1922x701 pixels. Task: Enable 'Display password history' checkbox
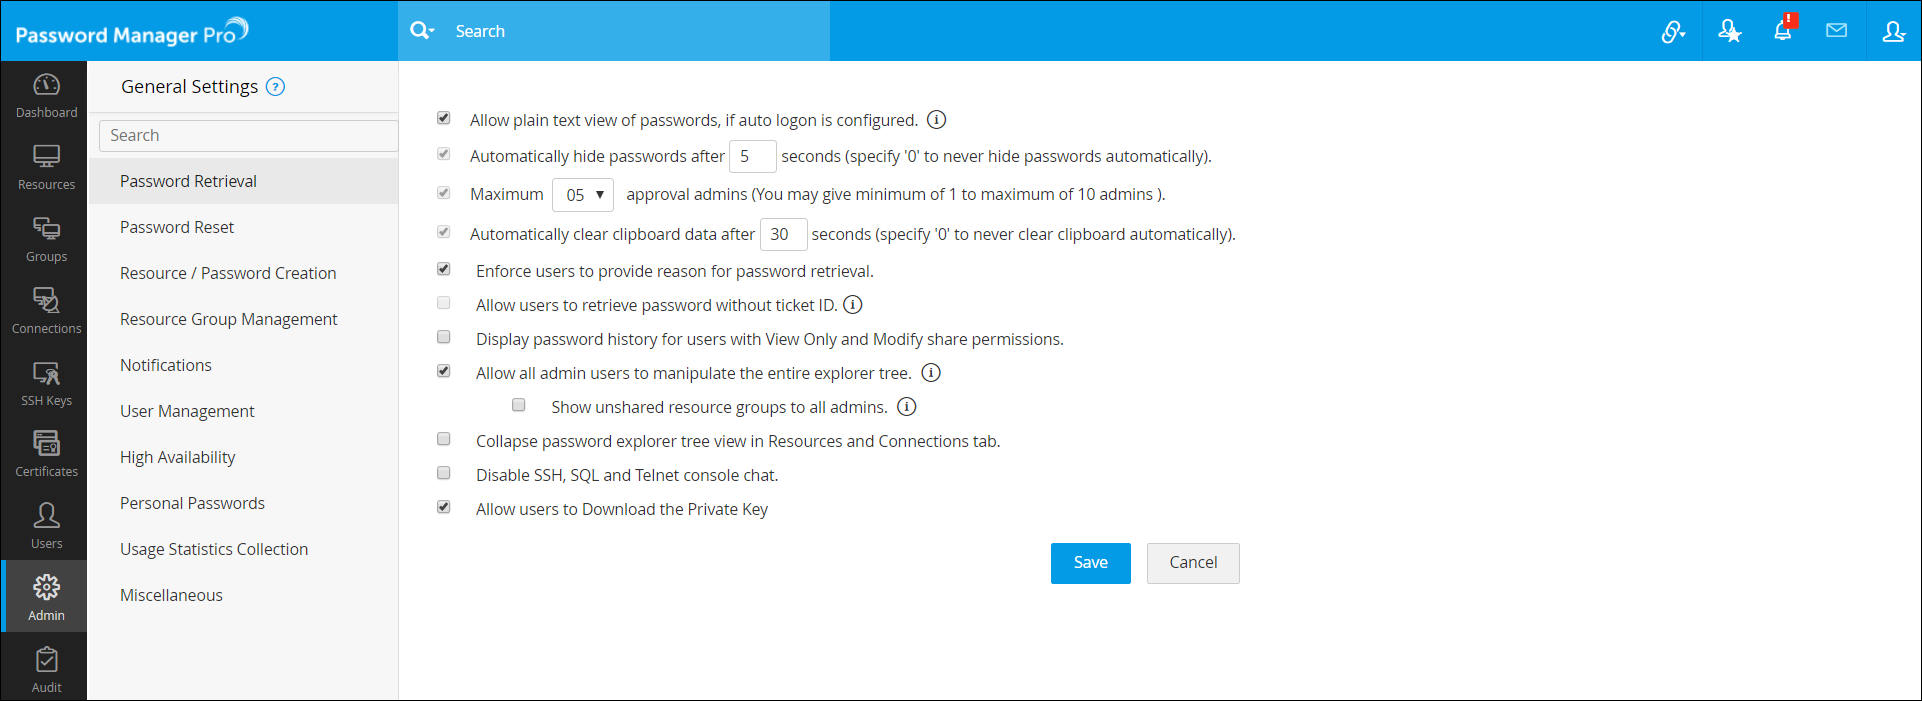click(x=444, y=338)
